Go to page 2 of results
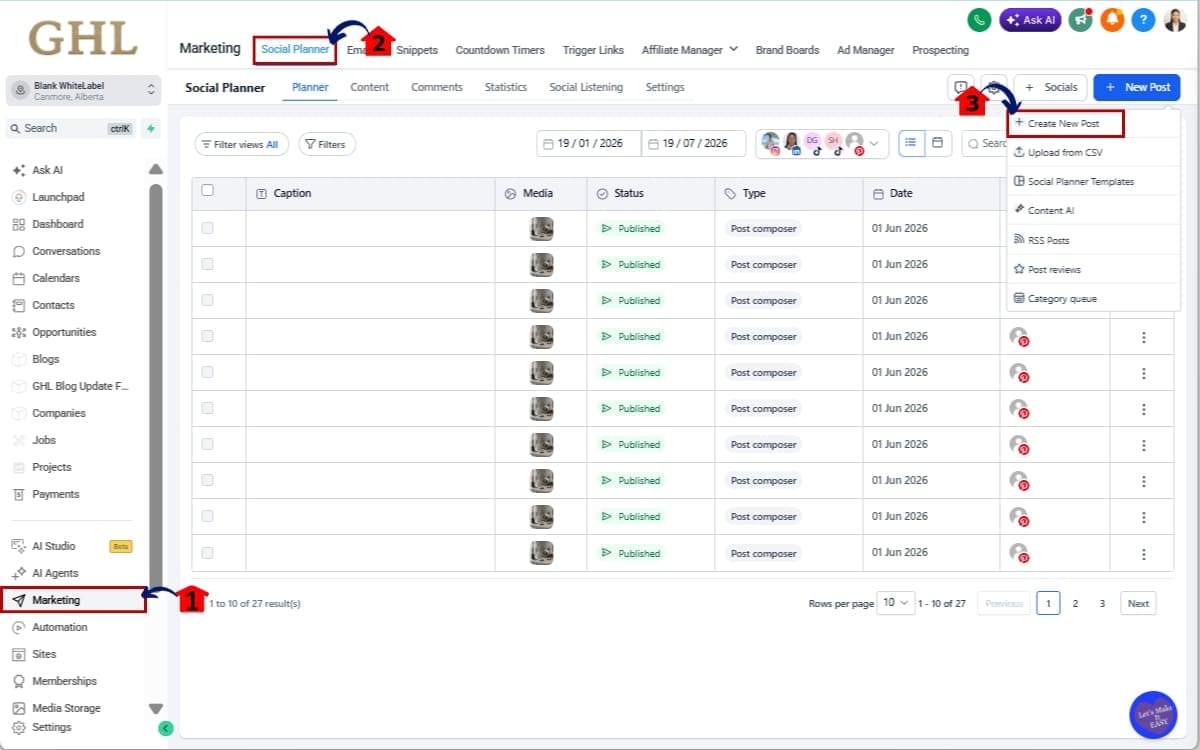Viewport: 1200px width, 750px height. pos(1075,603)
